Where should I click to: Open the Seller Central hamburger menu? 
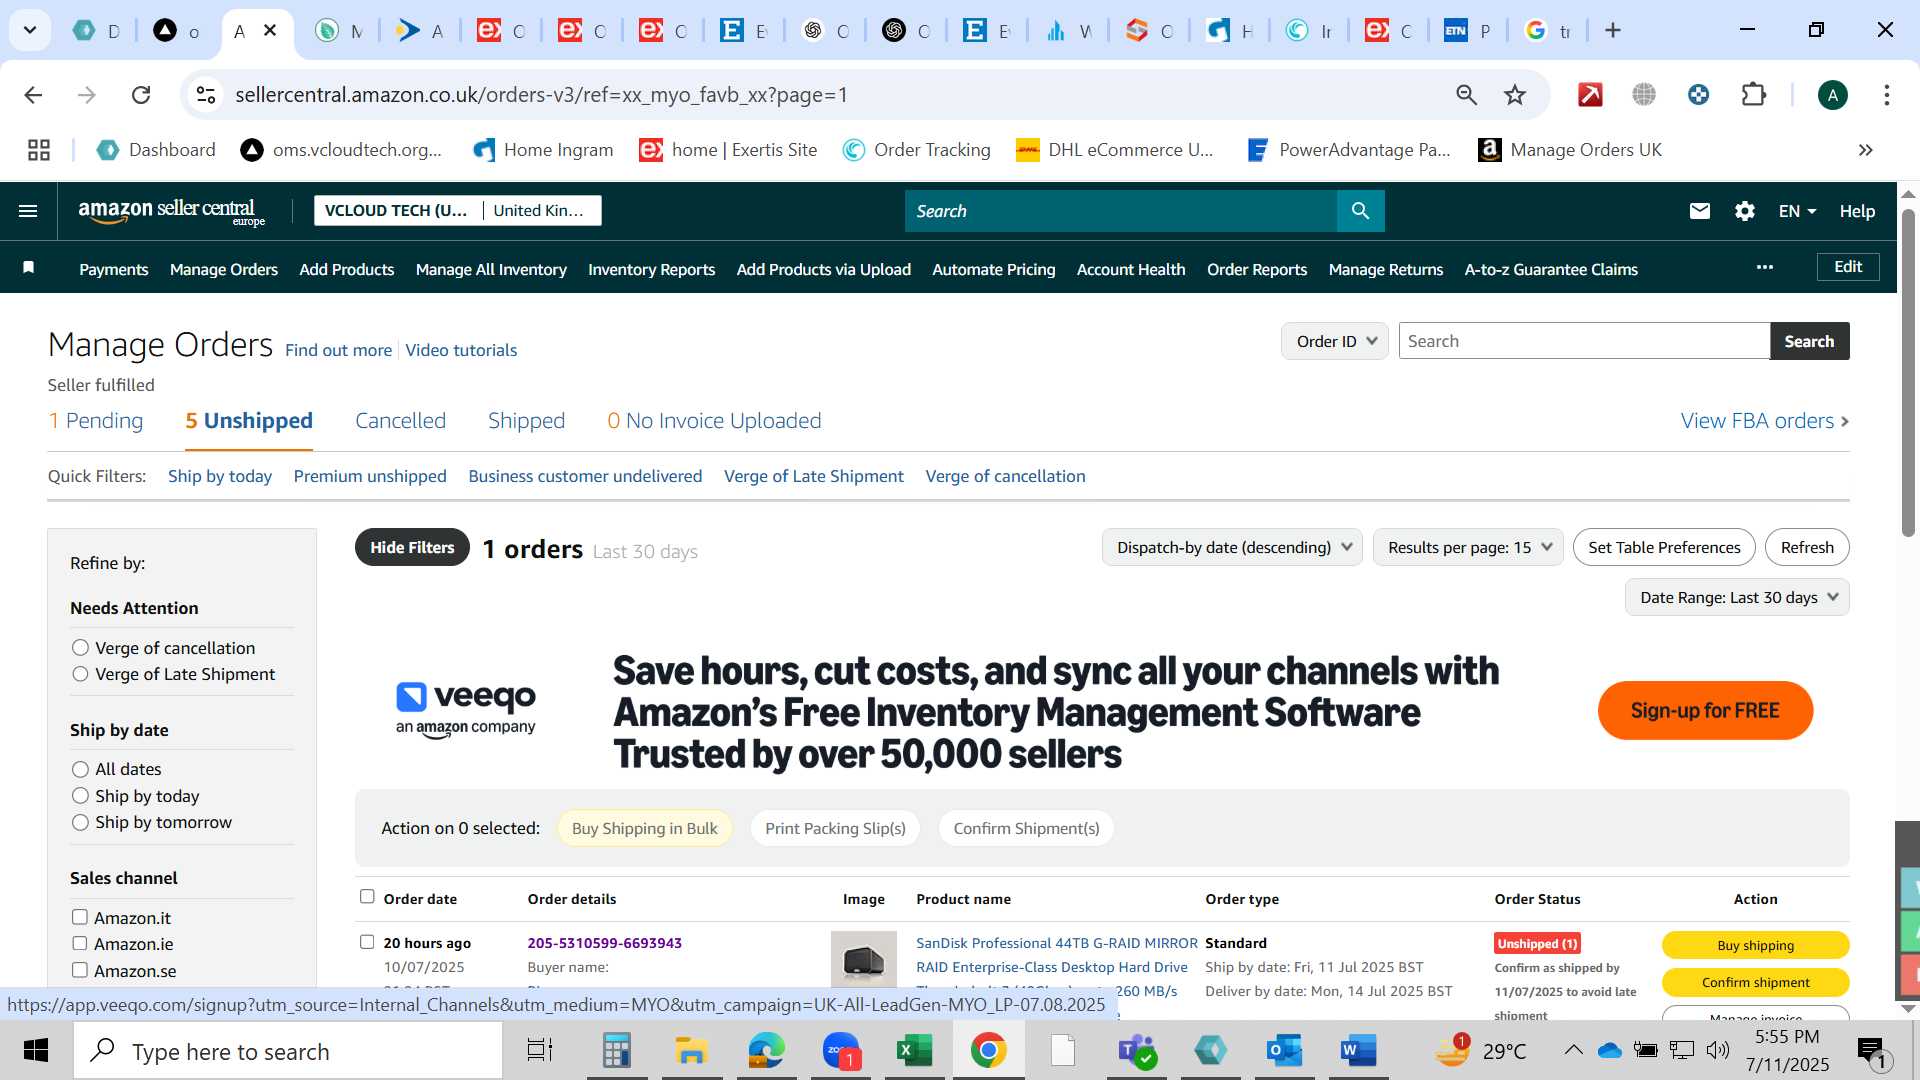pyautogui.click(x=28, y=211)
